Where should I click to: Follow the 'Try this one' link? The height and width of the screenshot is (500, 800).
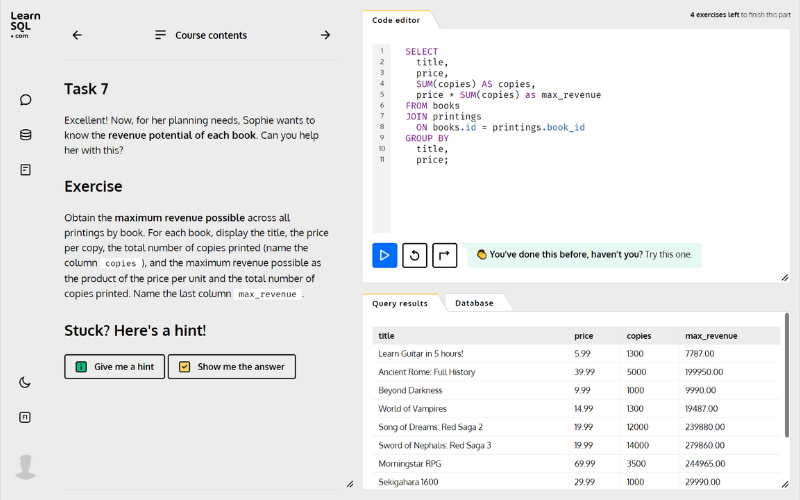pos(668,255)
